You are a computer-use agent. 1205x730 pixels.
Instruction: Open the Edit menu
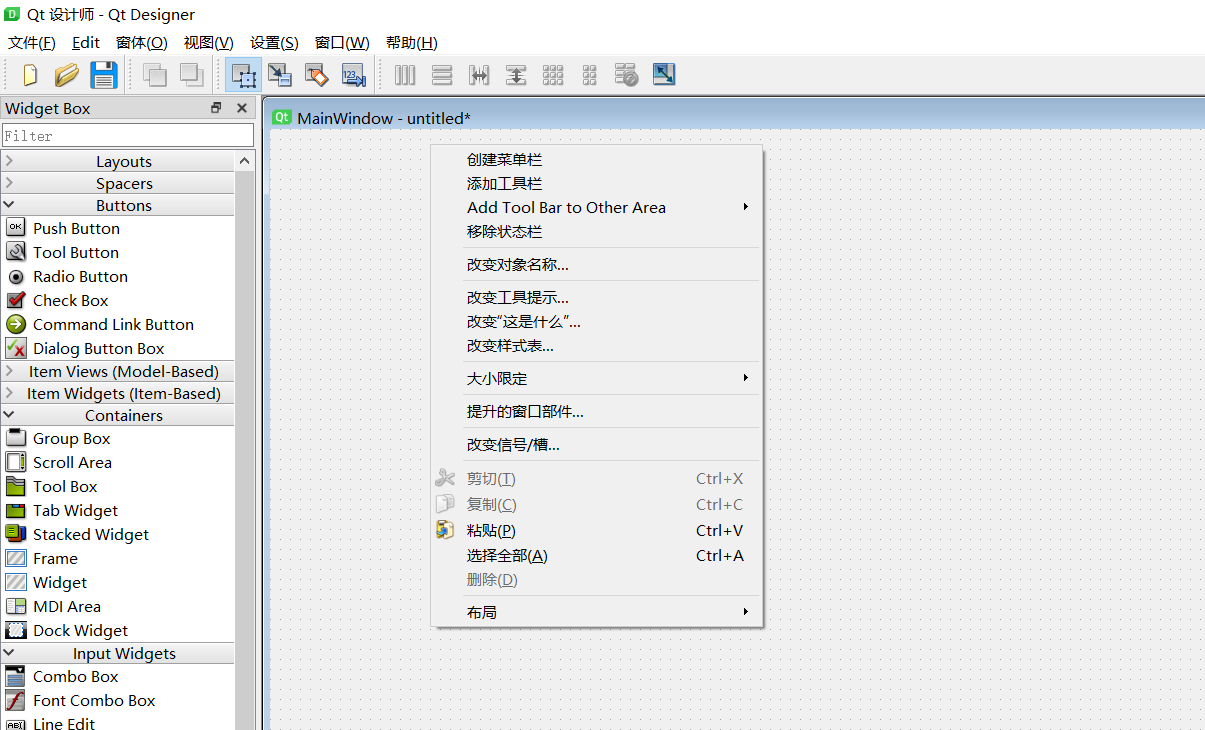pyautogui.click(x=86, y=42)
